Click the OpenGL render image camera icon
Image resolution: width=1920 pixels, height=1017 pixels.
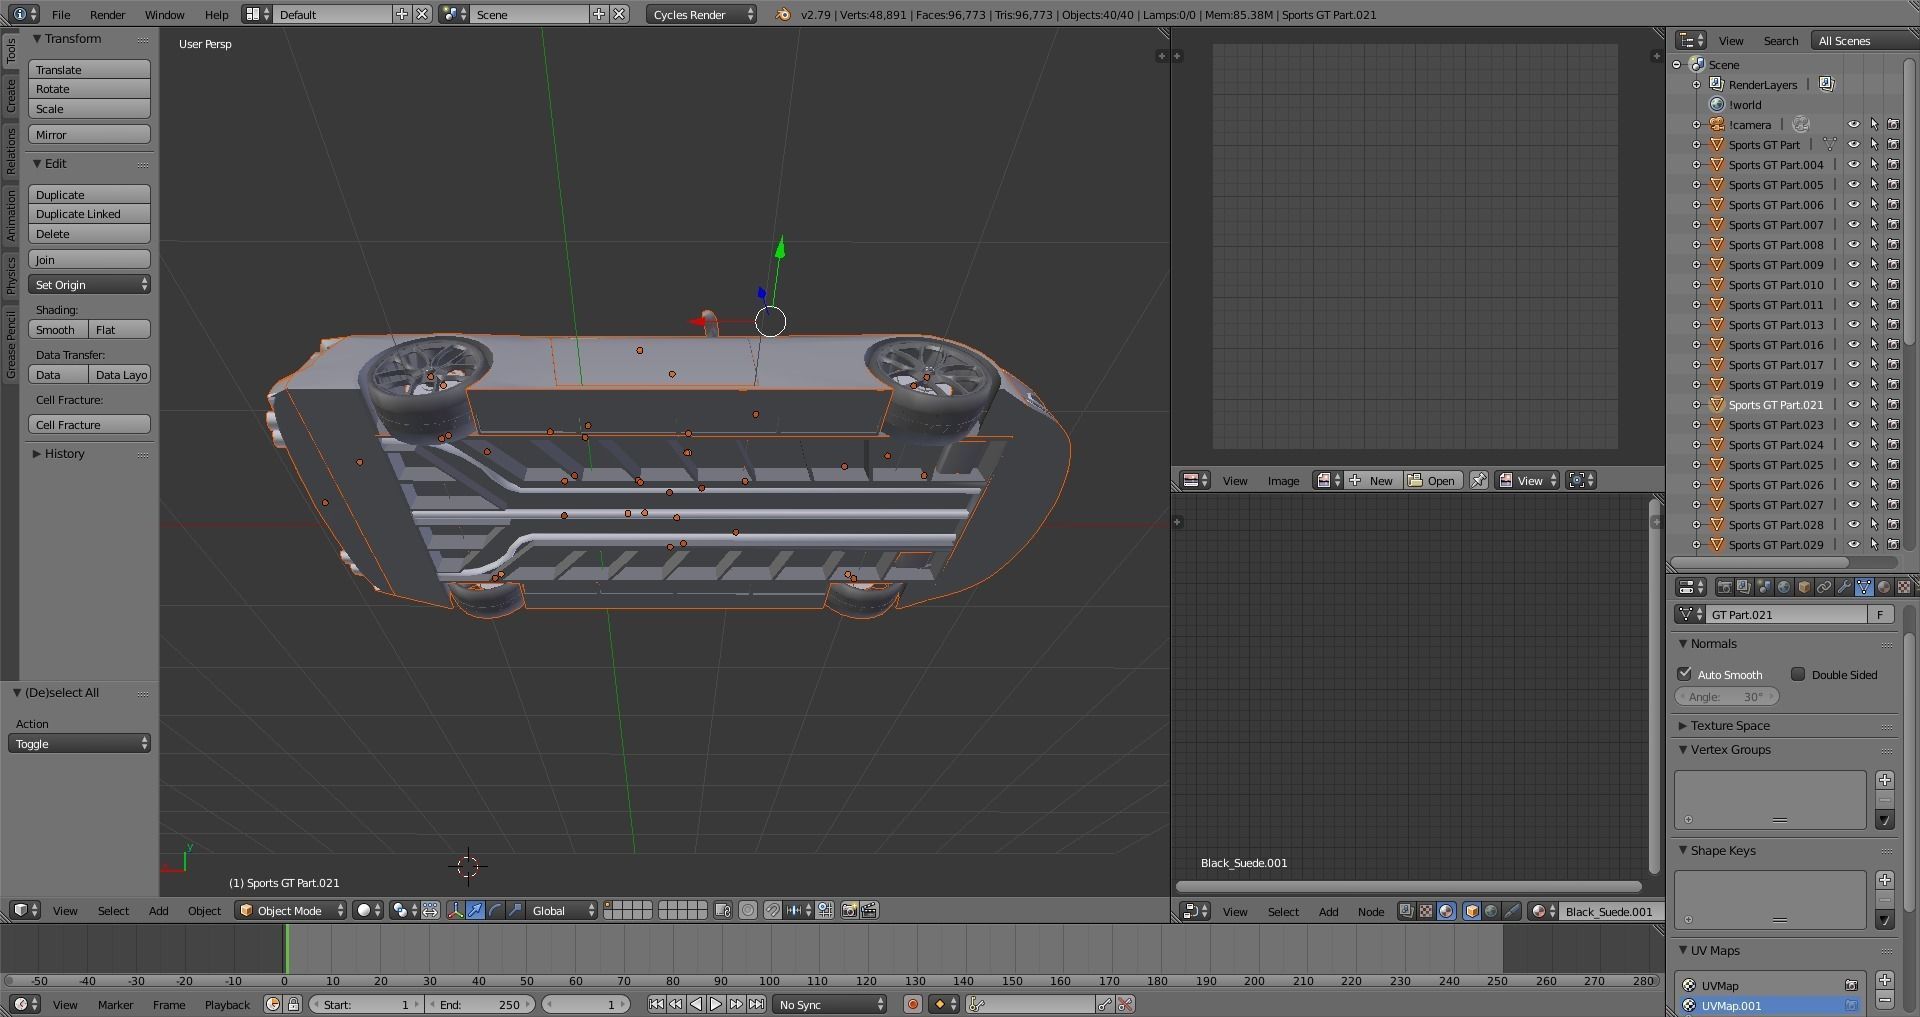click(850, 910)
